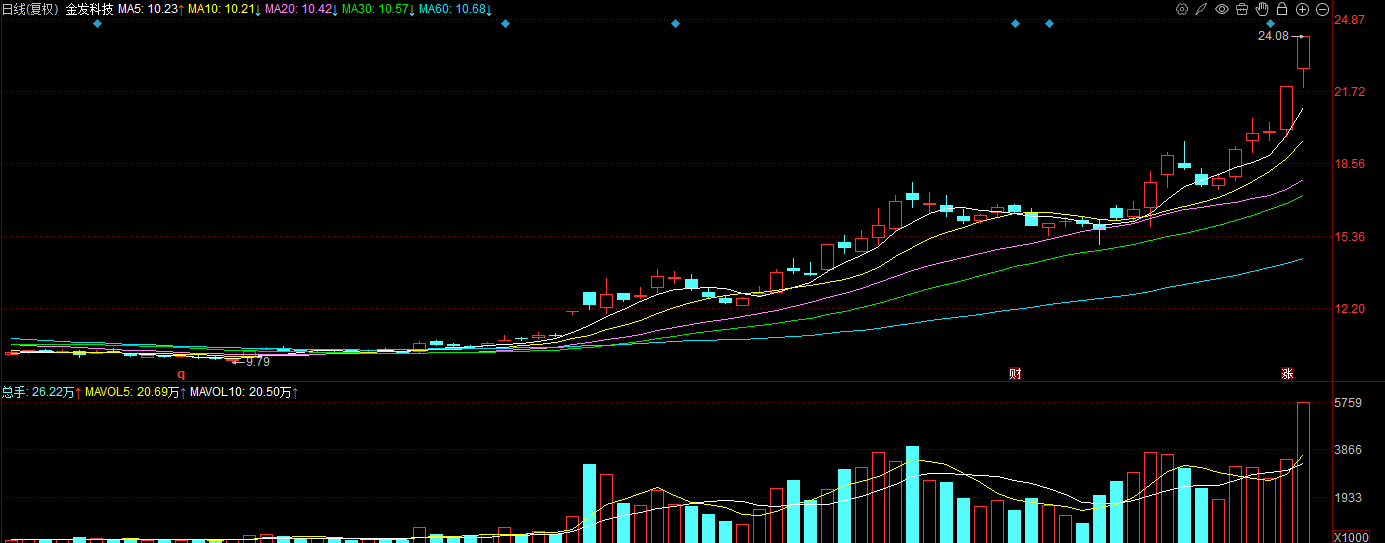
Task: Click the blue diamond above 24.08 label
Action: (x=1270, y=23)
